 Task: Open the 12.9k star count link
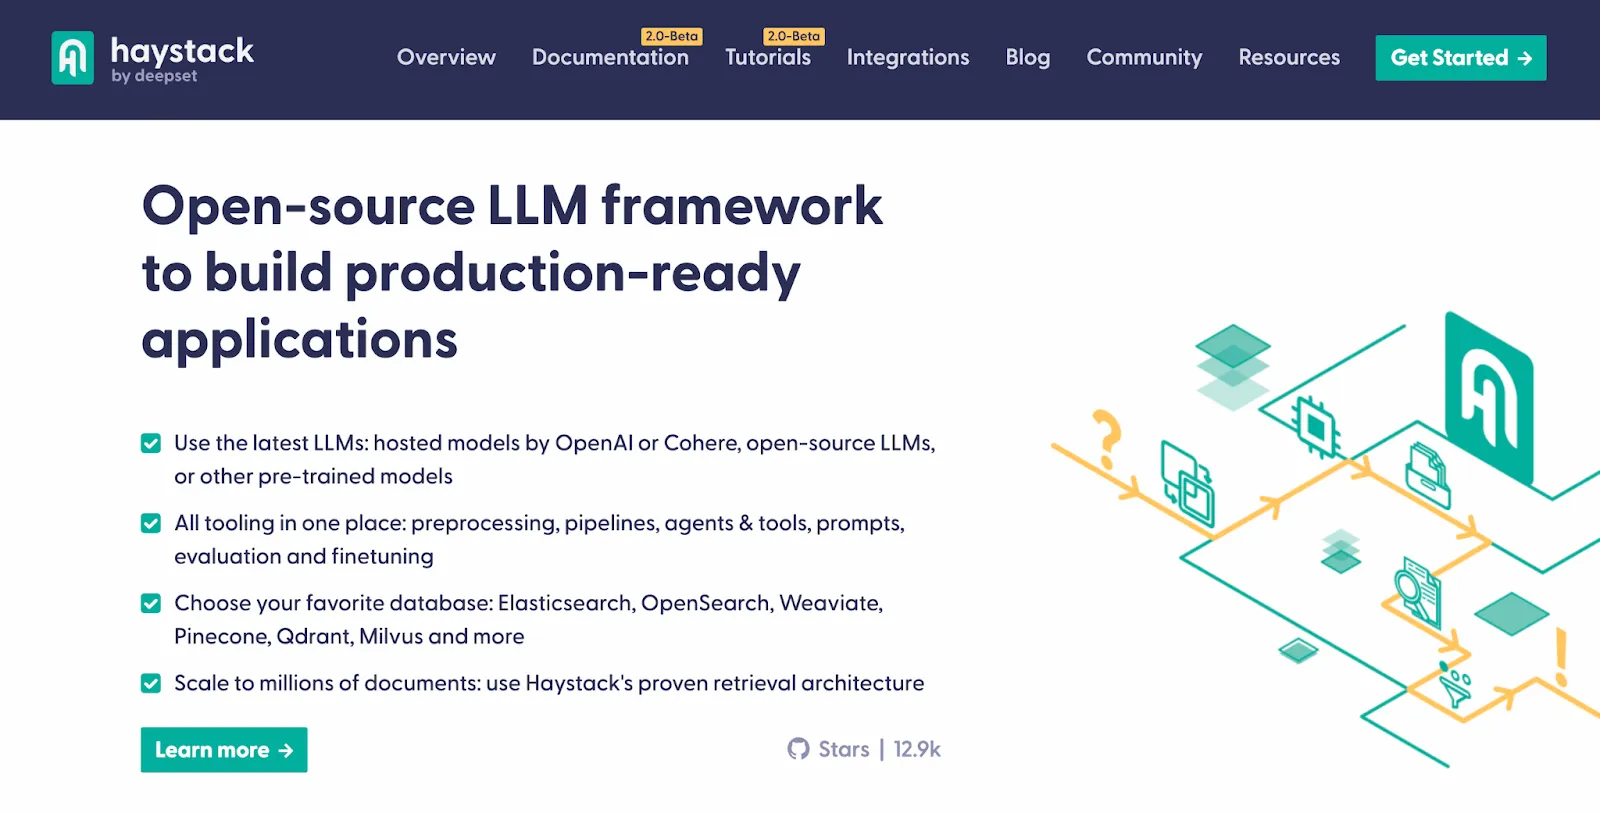pos(916,749)
